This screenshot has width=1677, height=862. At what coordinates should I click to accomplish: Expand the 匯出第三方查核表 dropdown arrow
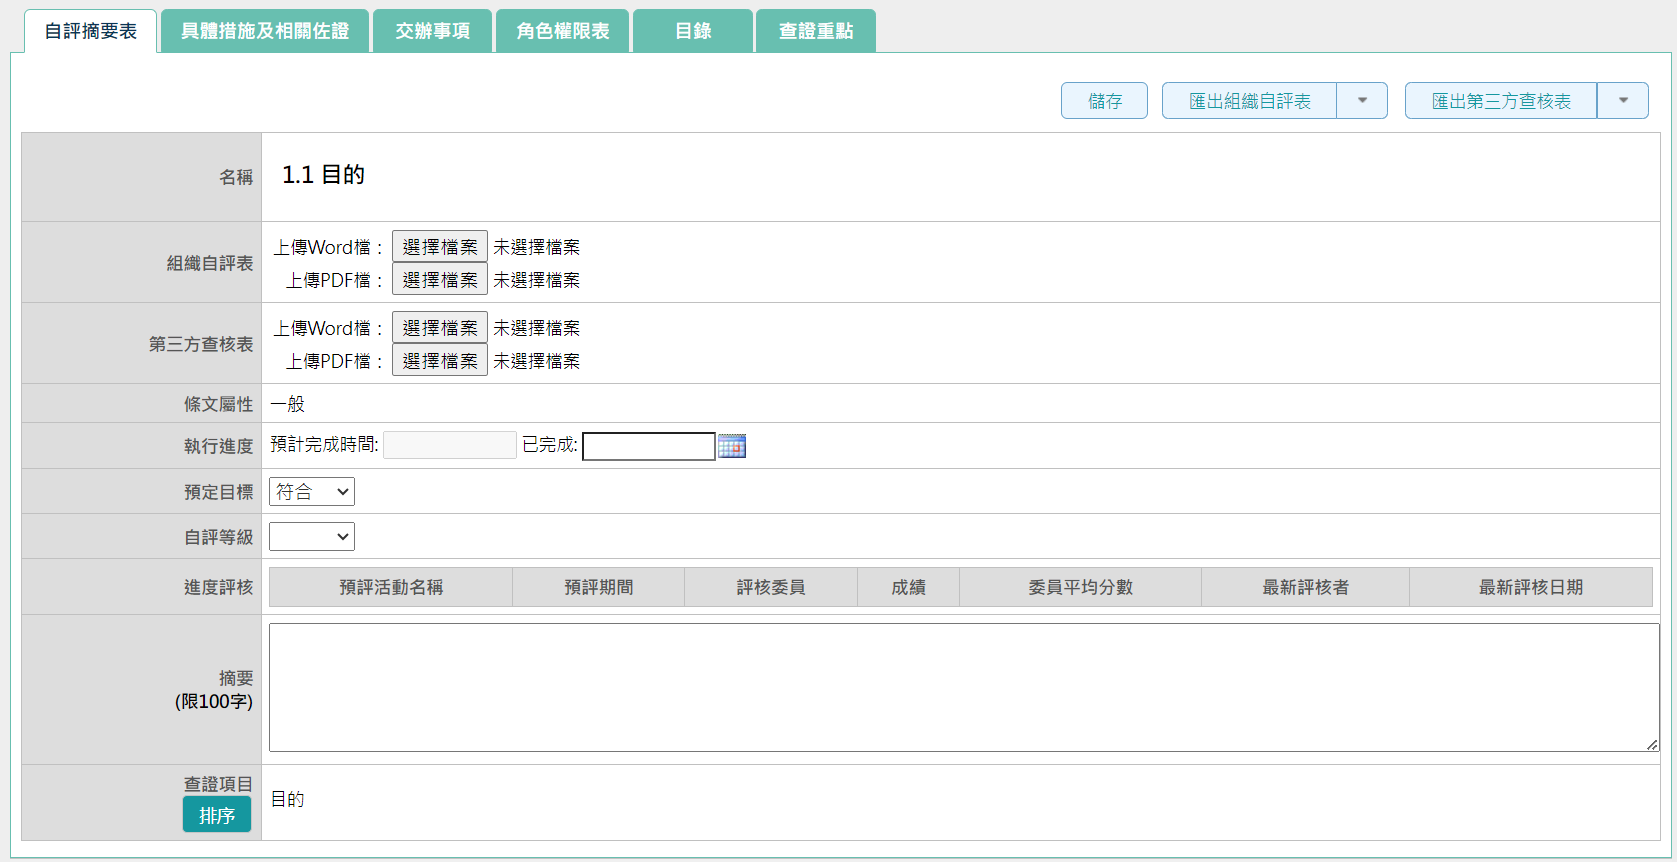pos(1622,101)
